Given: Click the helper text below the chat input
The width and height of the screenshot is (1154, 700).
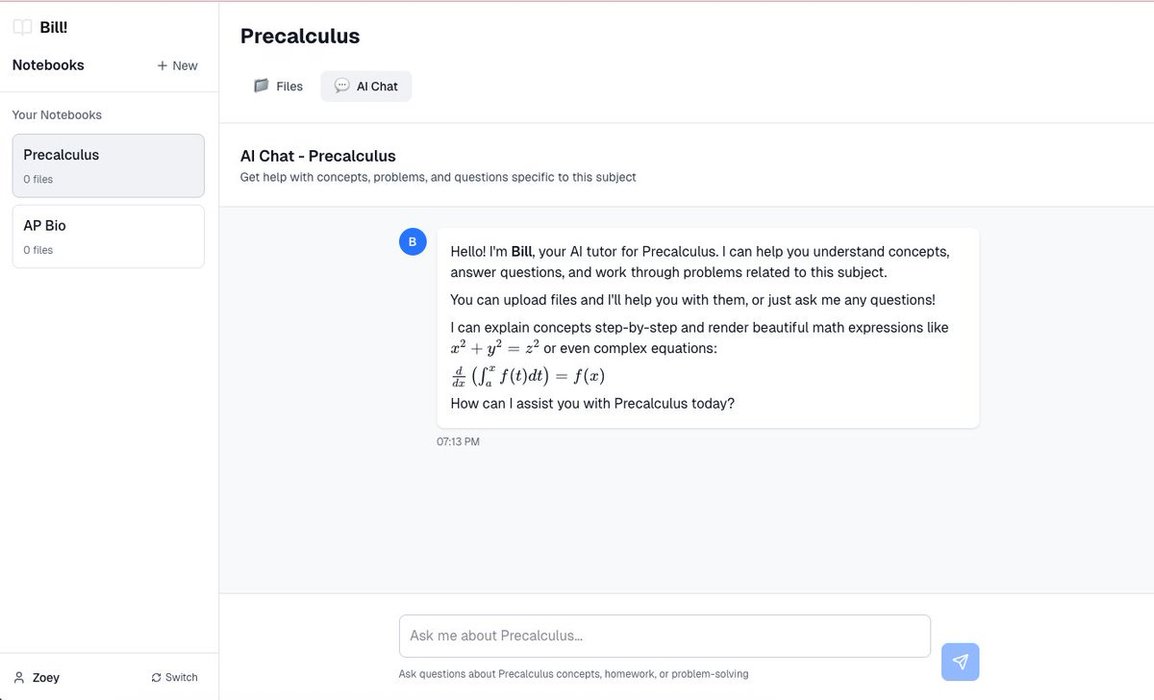Looking at the screenshot, I should point(573,674).
